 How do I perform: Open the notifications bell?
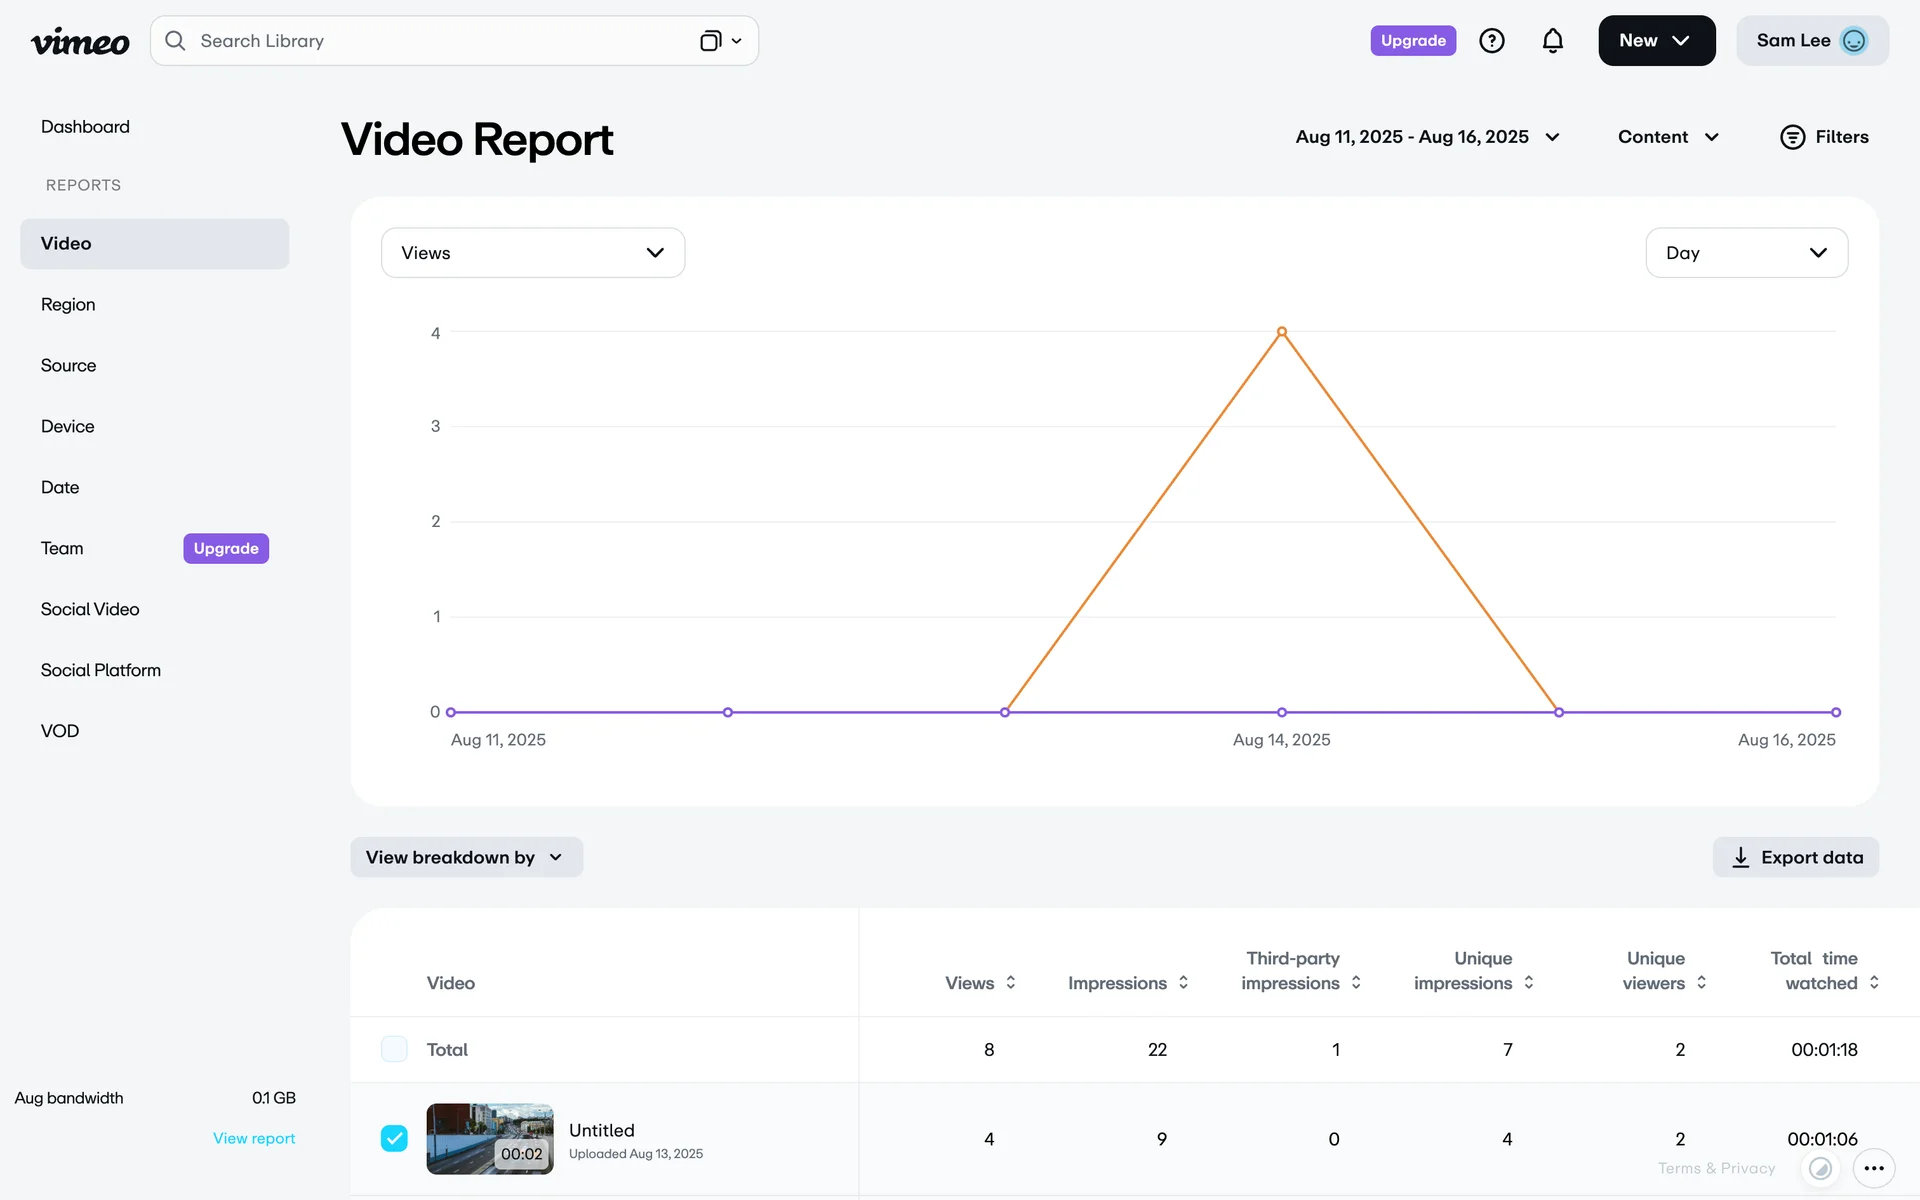pos(1552,41)
